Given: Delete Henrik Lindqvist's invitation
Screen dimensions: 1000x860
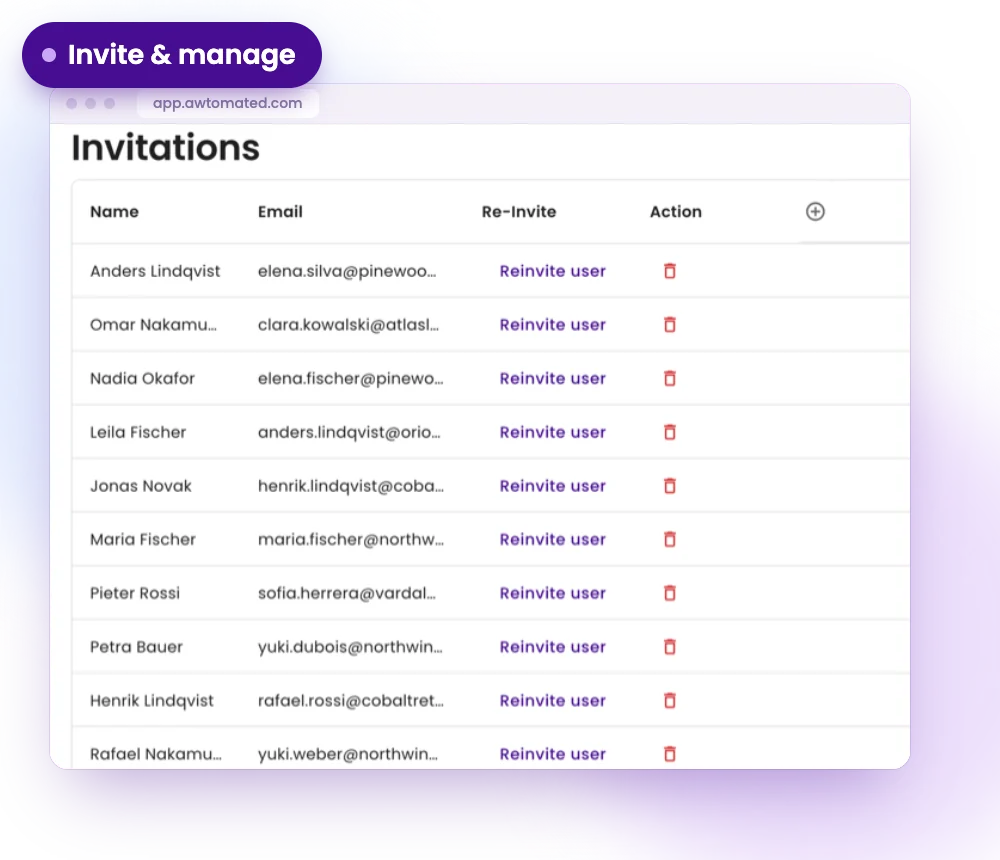Looking at the screenshot, I should (670, 700).
